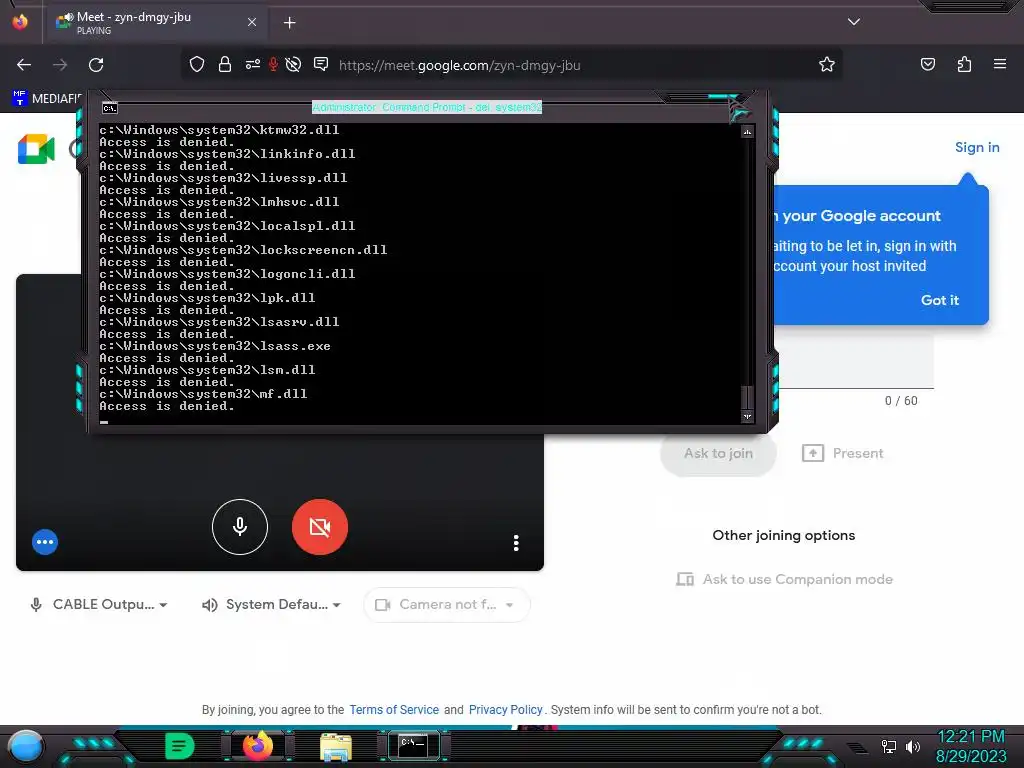This screenshot has height=768, width=1024.
Task: Close the Meet zyn-dmgy-jbu tab
Action: click(x=252, y=22)
